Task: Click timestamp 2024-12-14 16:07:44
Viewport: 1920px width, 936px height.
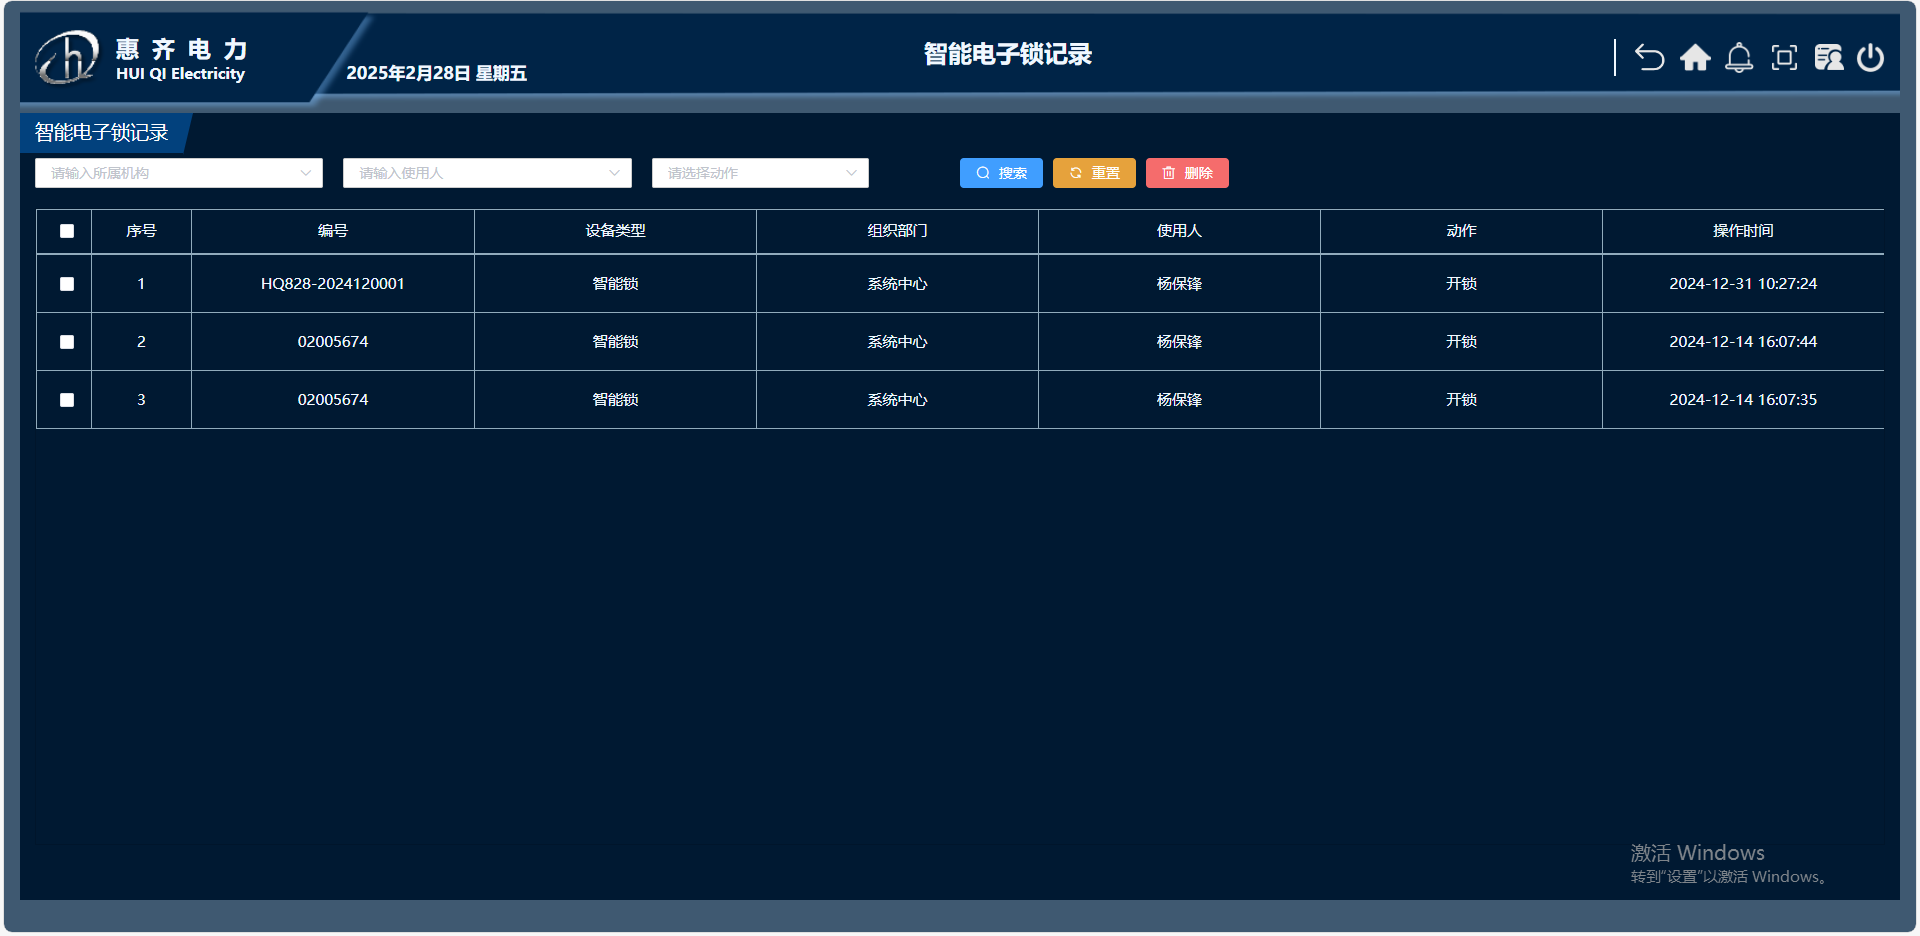Action: point(1743,342)
